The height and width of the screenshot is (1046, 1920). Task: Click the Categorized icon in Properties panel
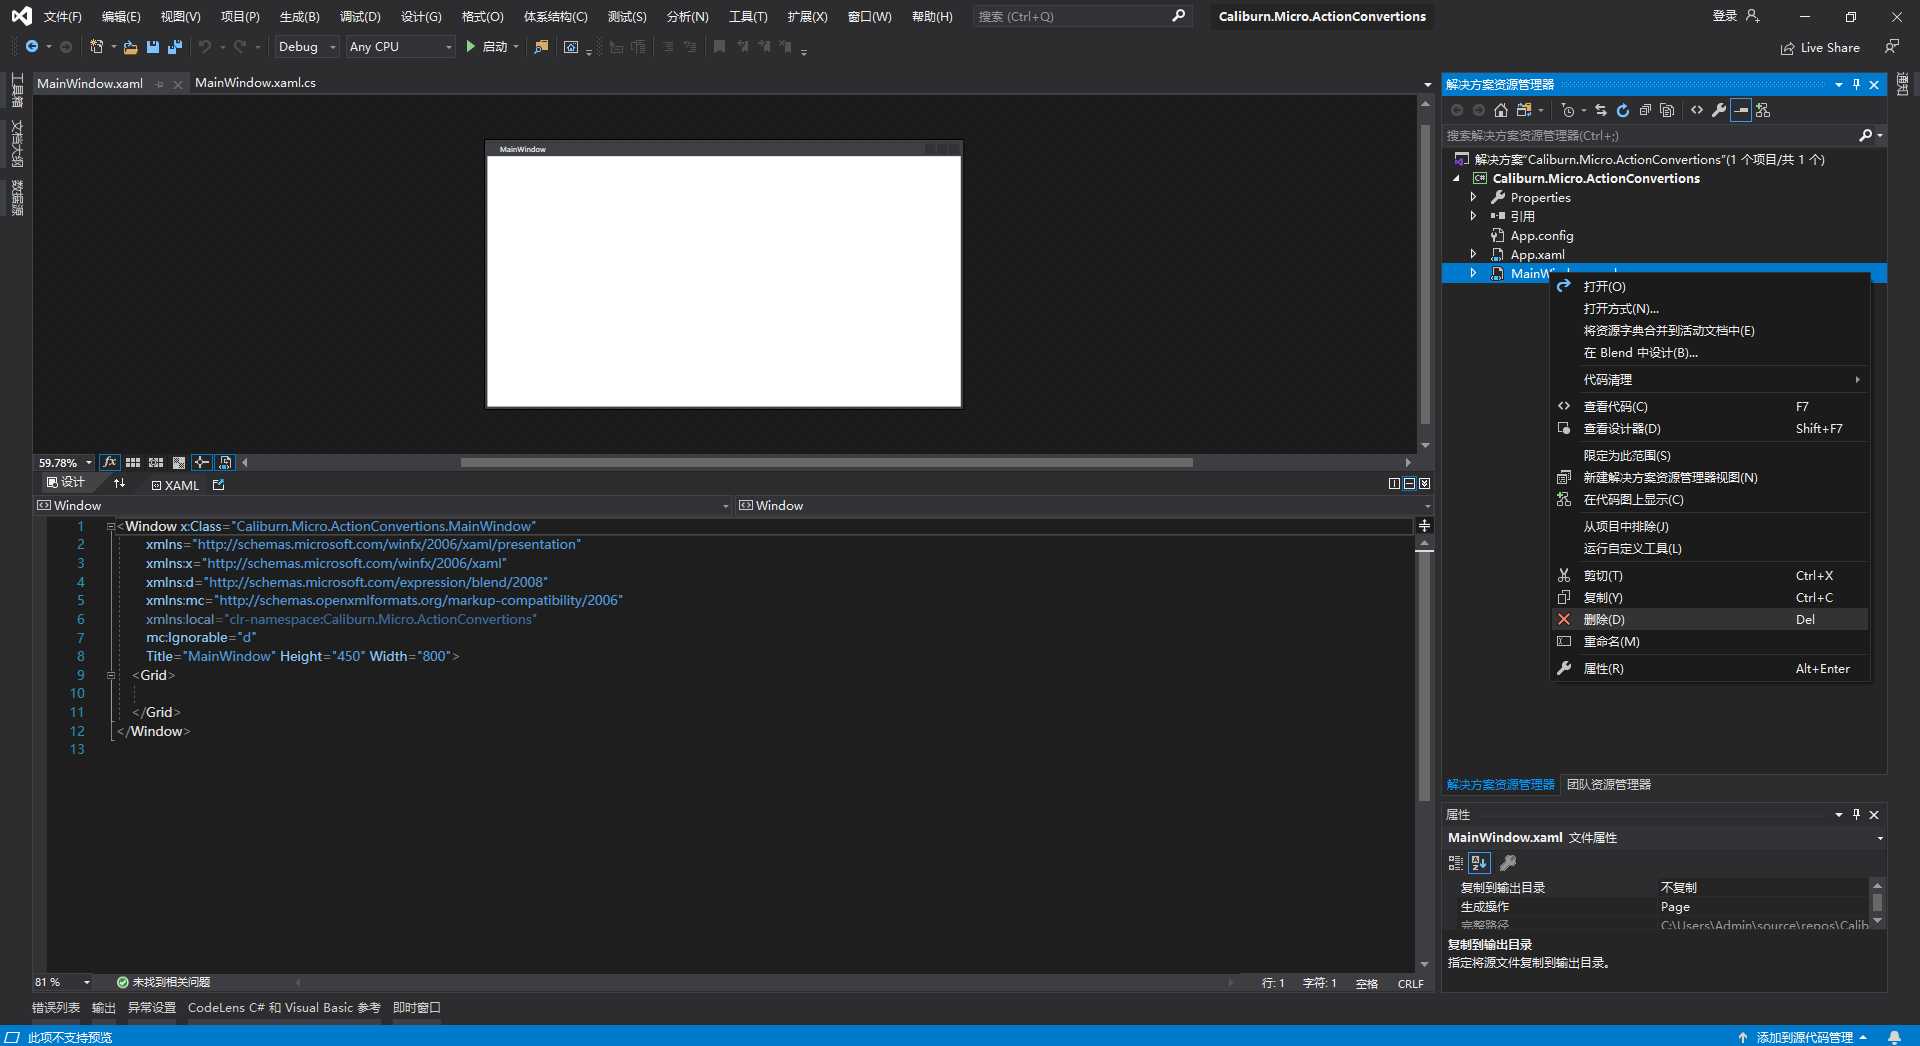pyautogui.click(x=1456, y=863)
